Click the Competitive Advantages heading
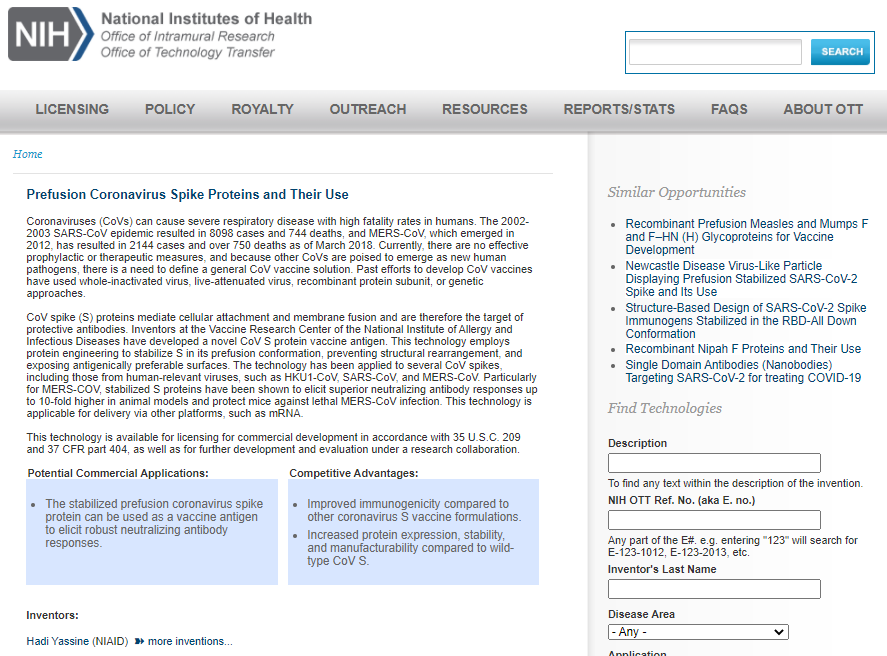The width and height of the screenshot is (887, 656). click(x=354, y=473)
